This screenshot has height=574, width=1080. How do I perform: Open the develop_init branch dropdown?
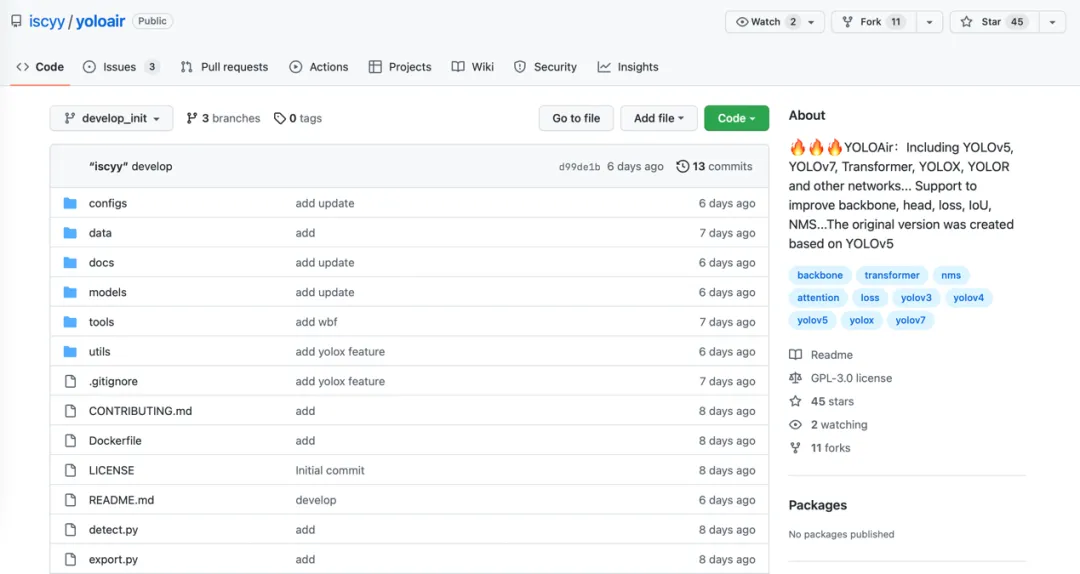[111, 118]
